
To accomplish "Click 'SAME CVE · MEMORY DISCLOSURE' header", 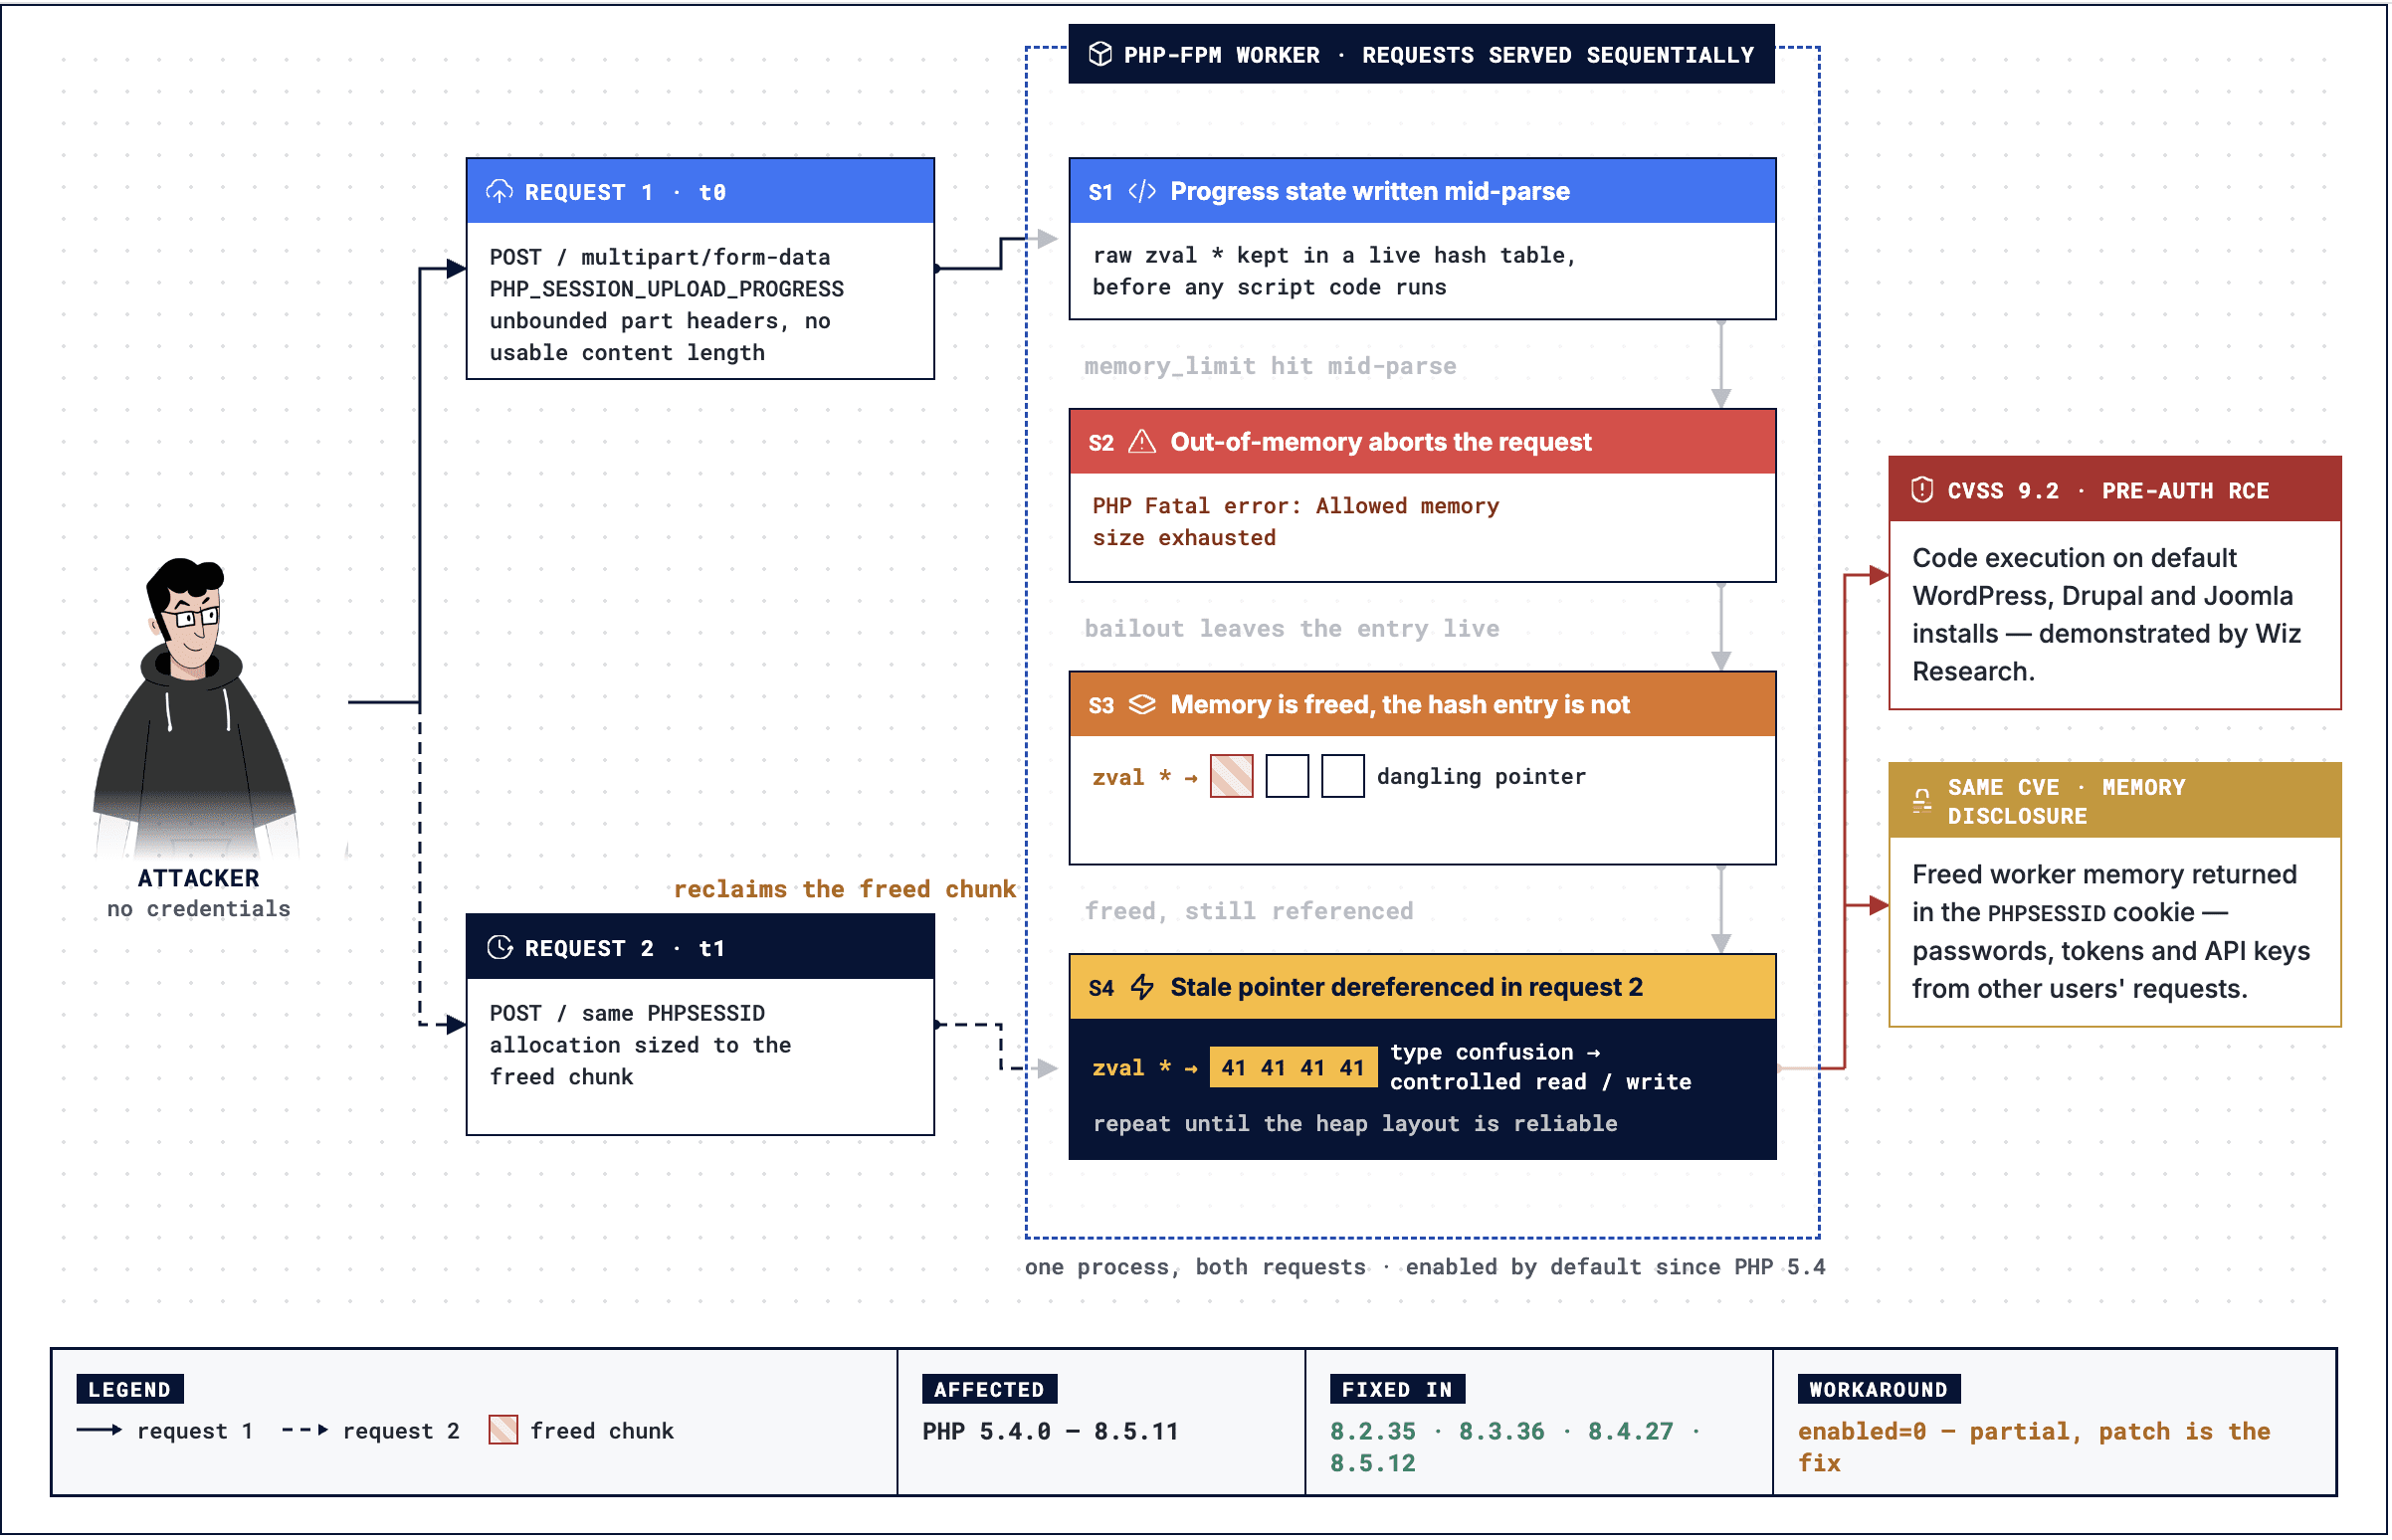I will click(x=2117, y=802).
